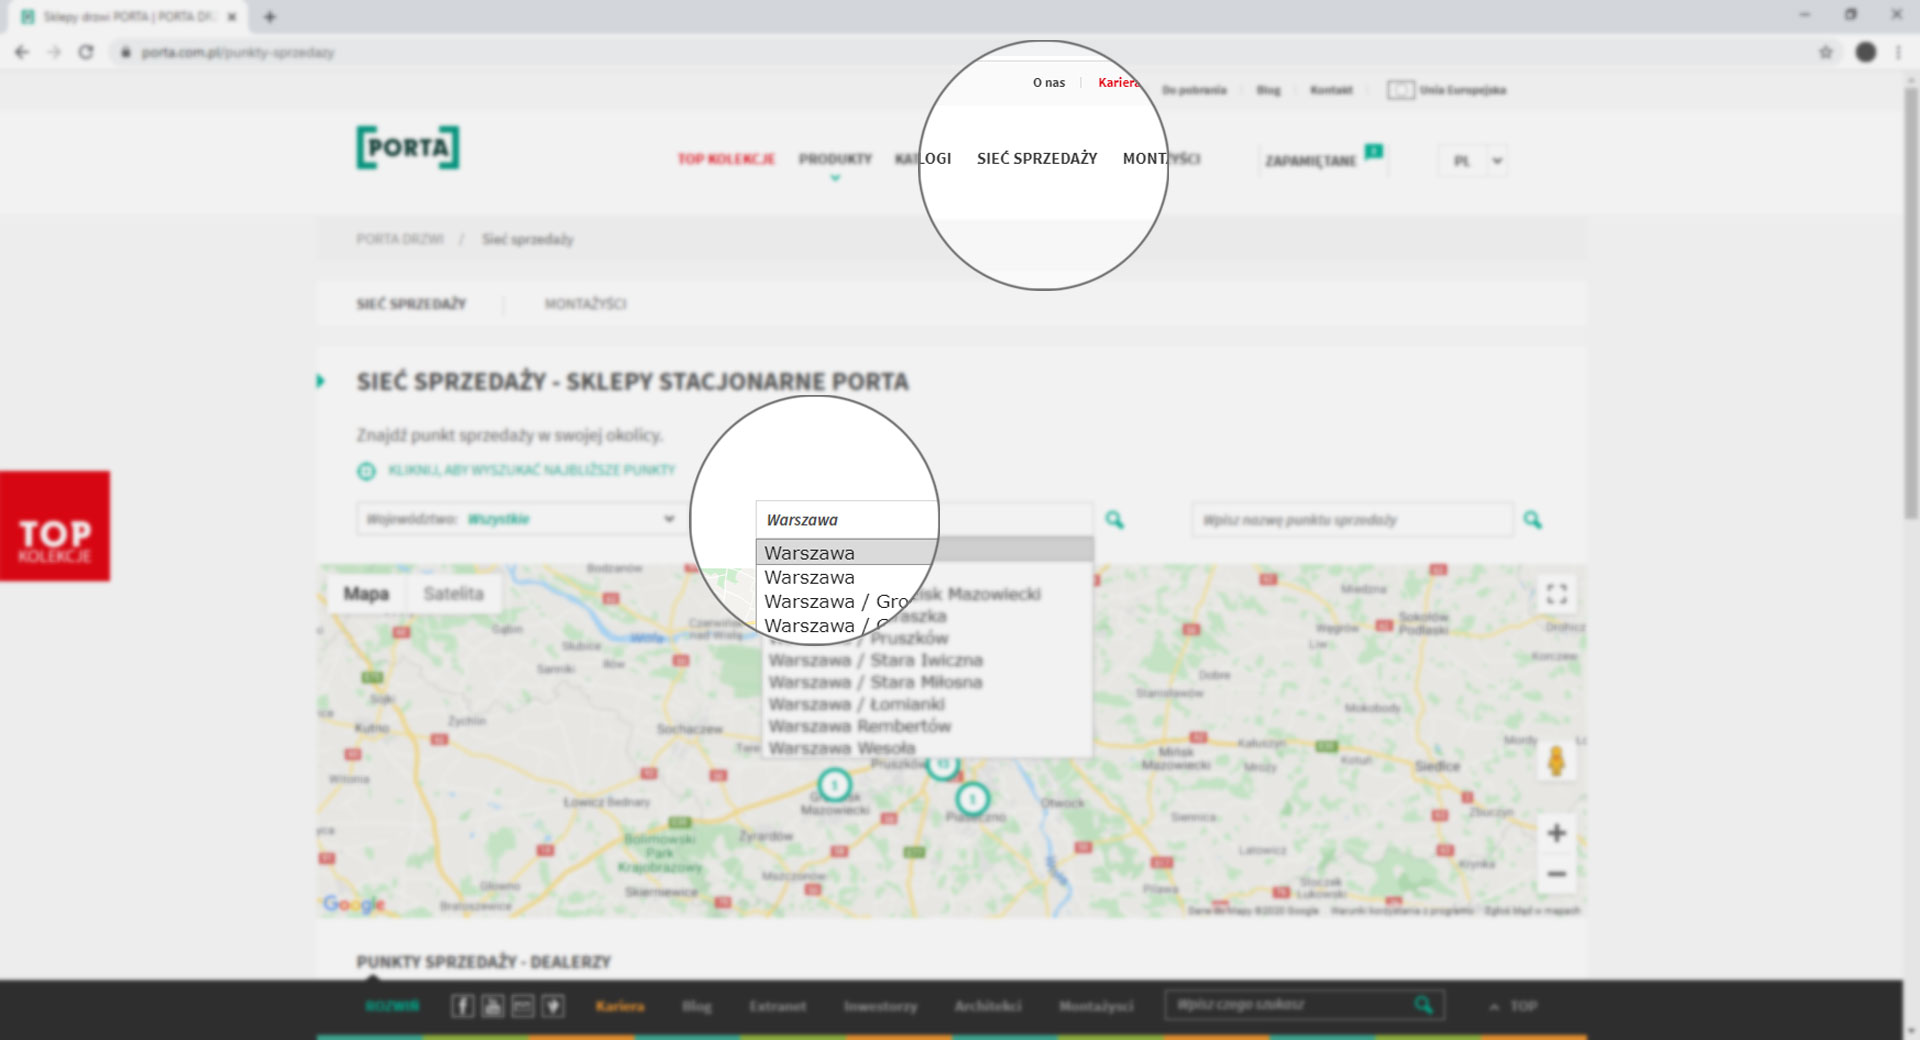Open ZAPAMIĘTANE saved items
This screenshot has height=1040, width=1920.
(x=1311, y=161)
